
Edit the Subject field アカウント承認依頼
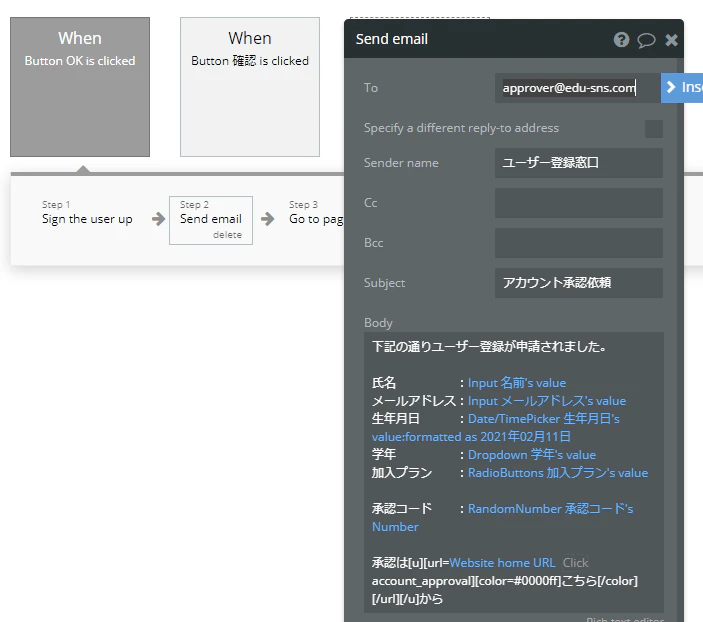click(x=579, y=283)
